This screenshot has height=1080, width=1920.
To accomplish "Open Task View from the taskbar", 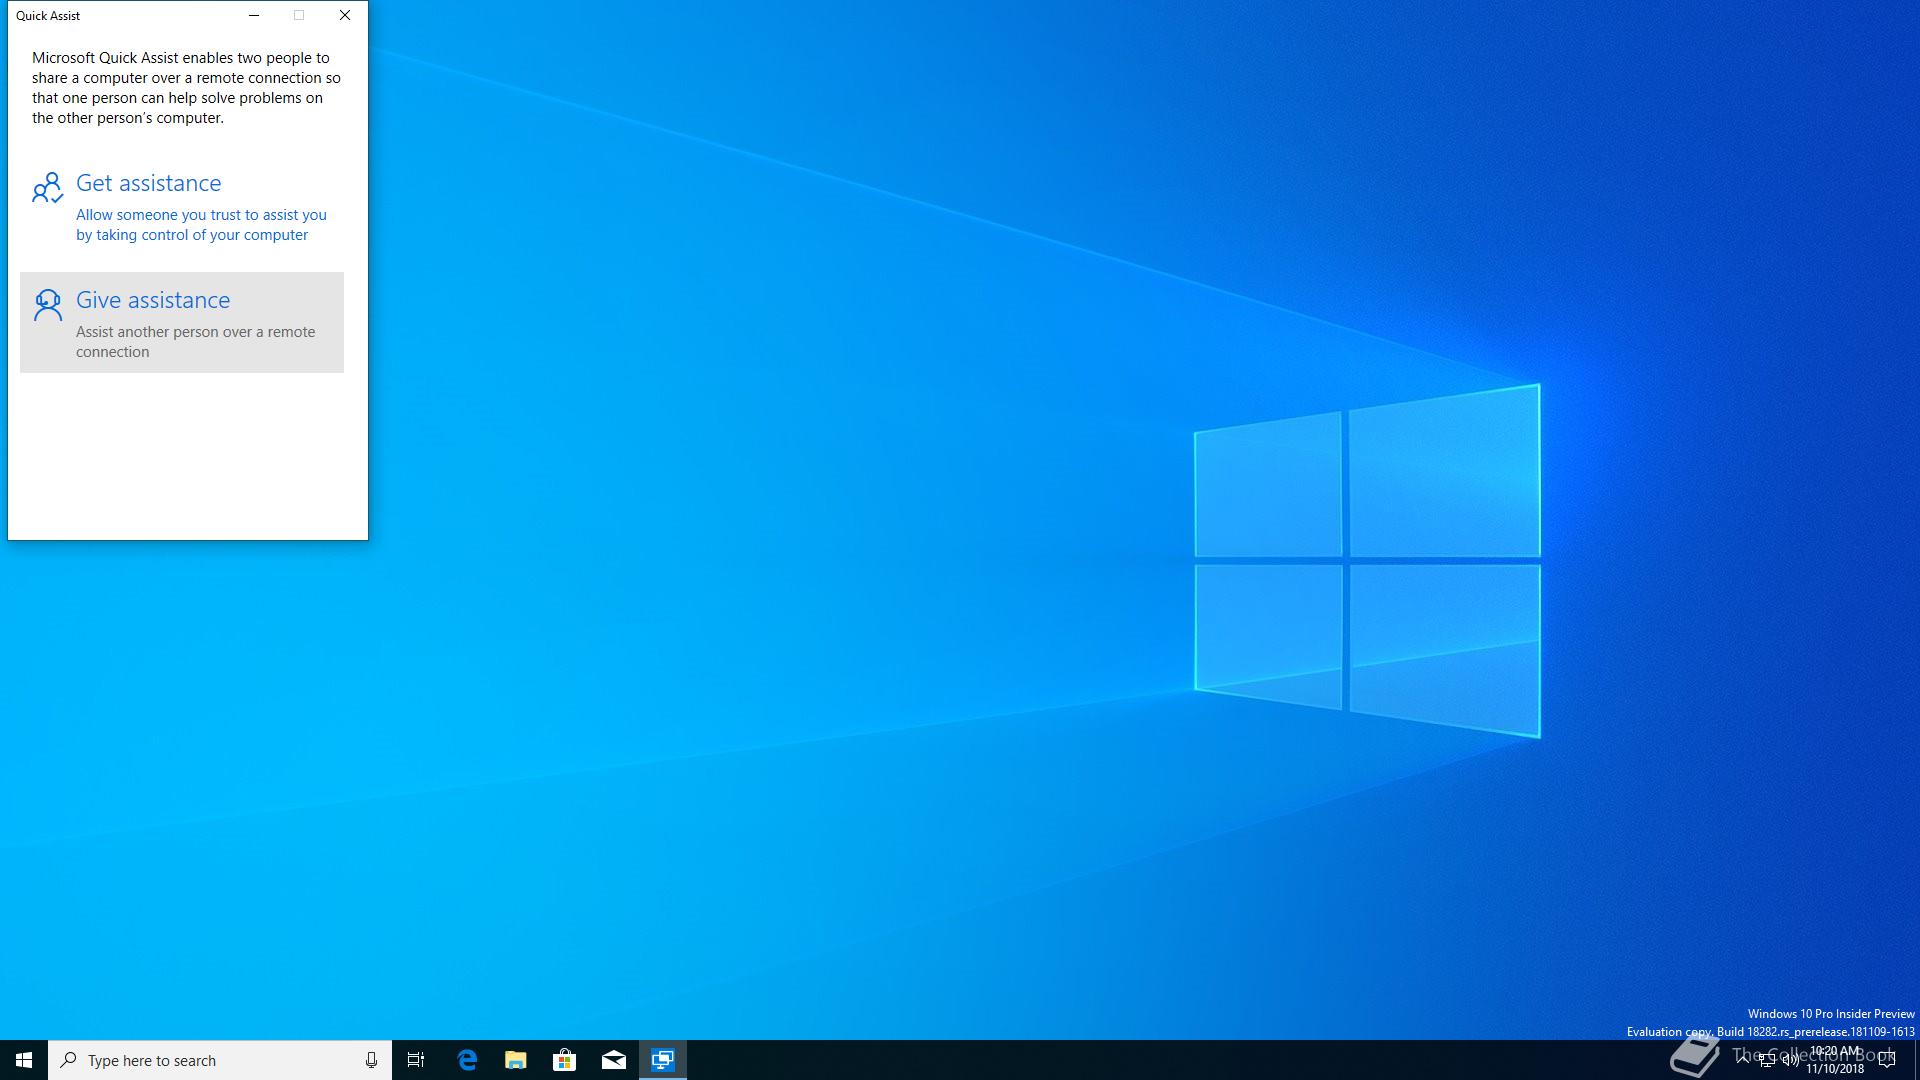I will (x=416, y=1060).
